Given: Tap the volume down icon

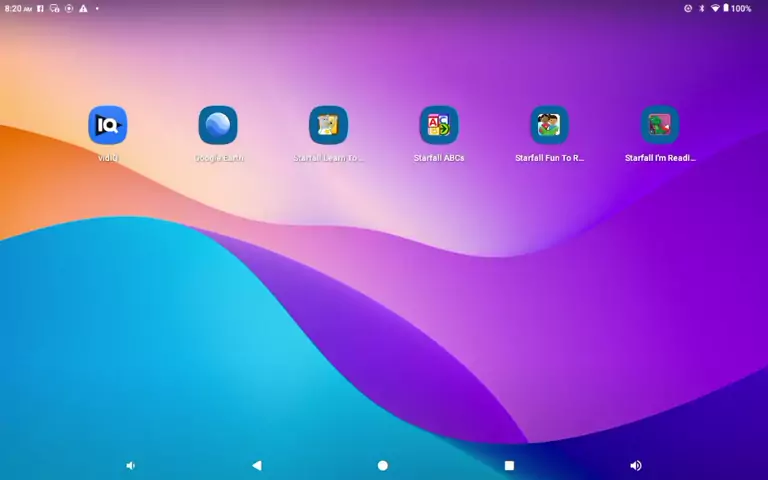Looking at the screenshot, I should (x=130, y=466).
